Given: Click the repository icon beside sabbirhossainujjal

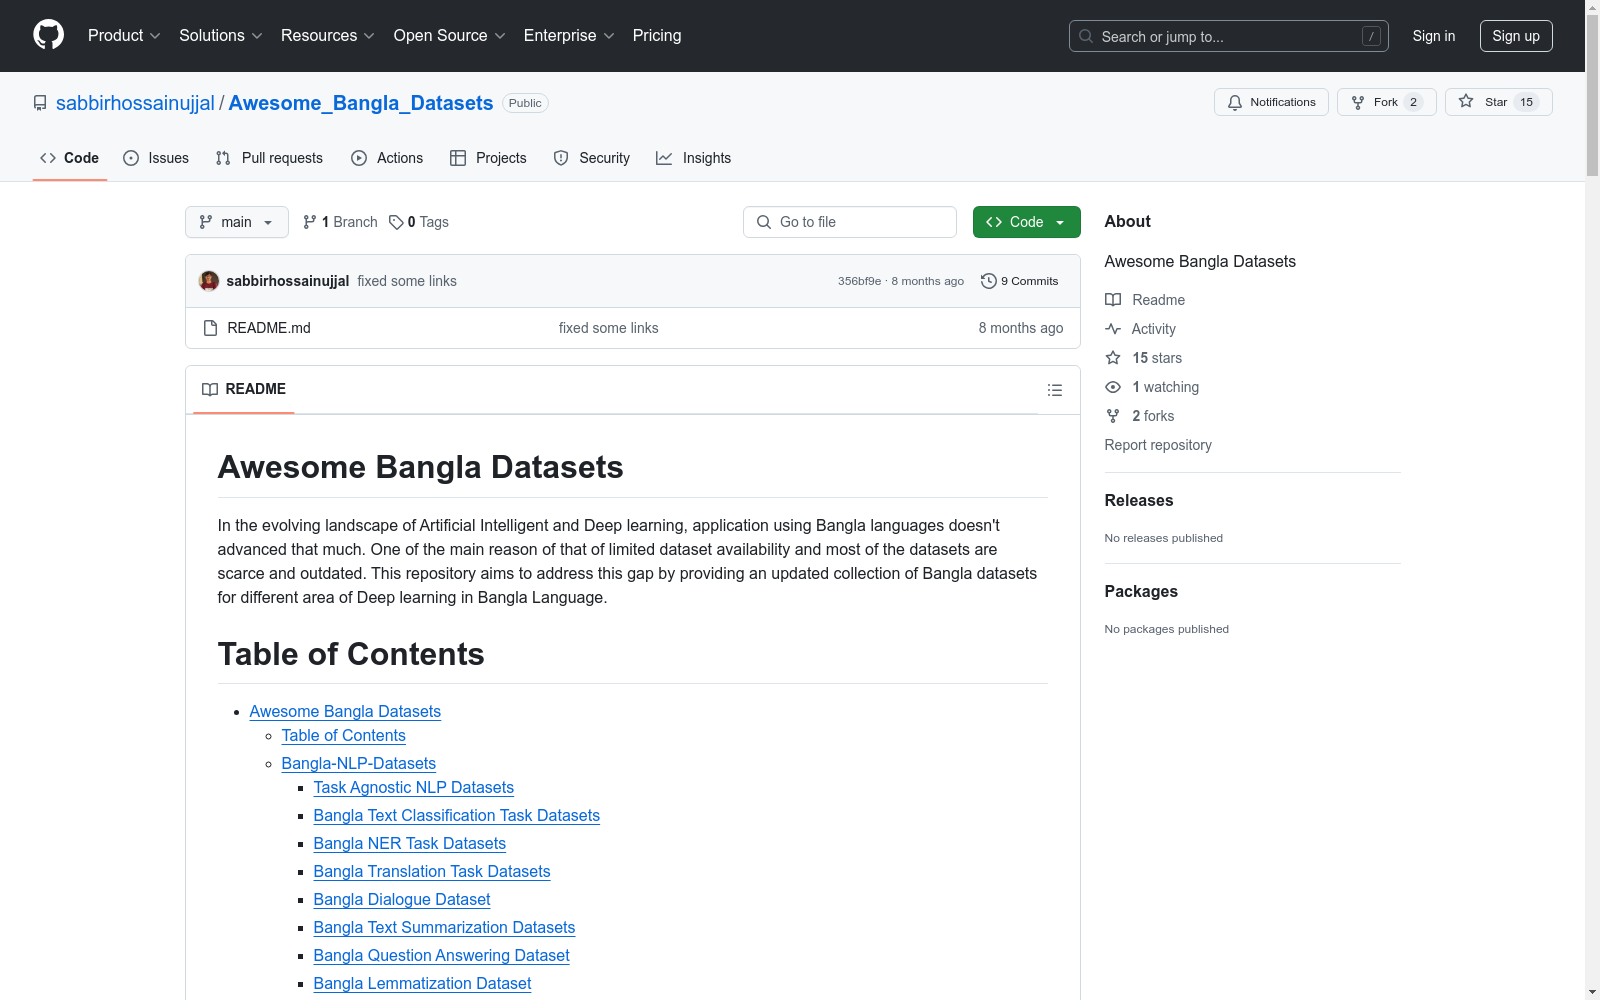Looking at the screenshot, I should pos(40,103).
